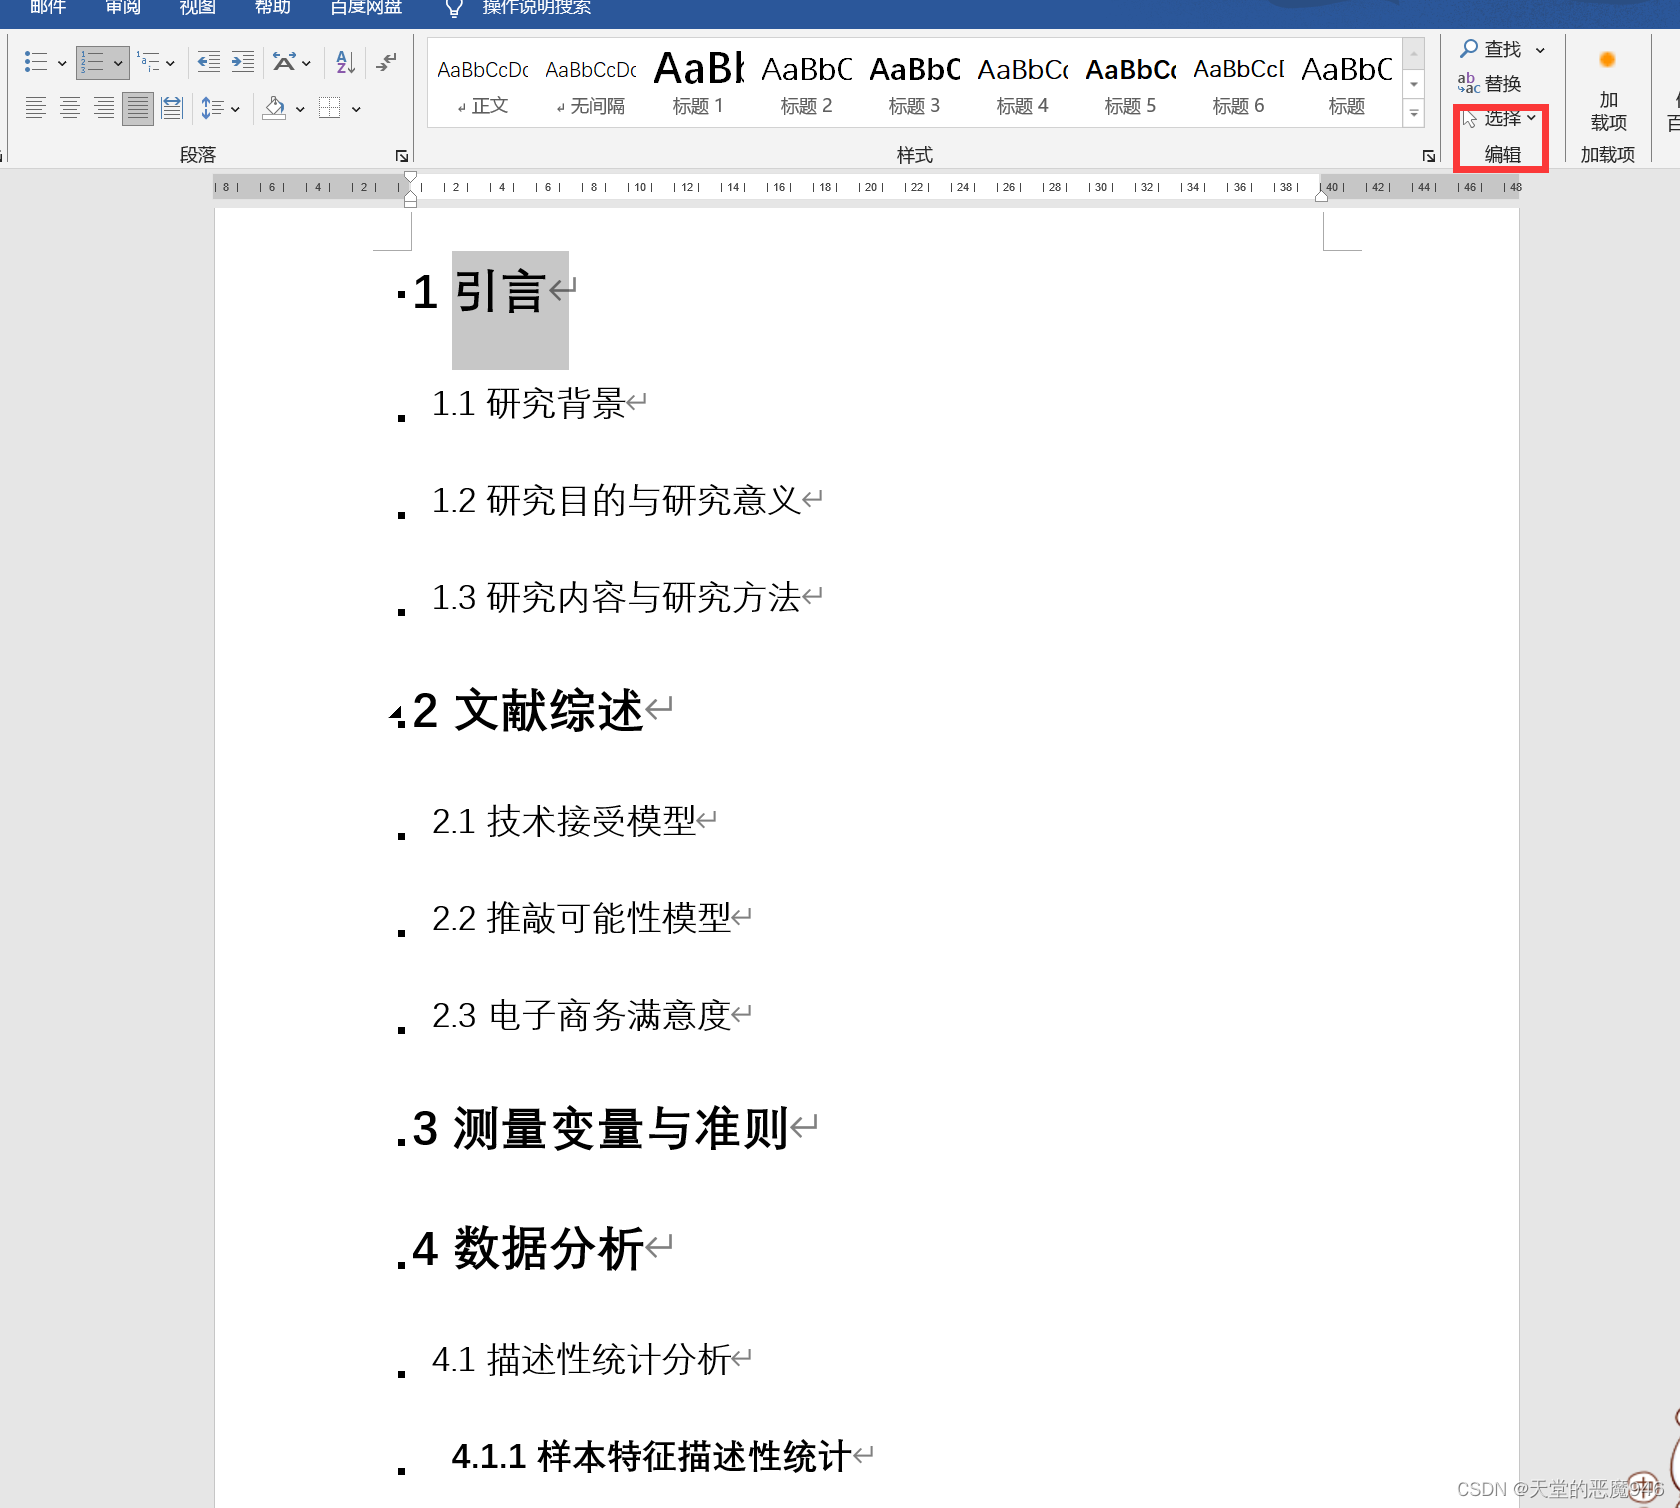Click the bullet list icon

(36, 62)
